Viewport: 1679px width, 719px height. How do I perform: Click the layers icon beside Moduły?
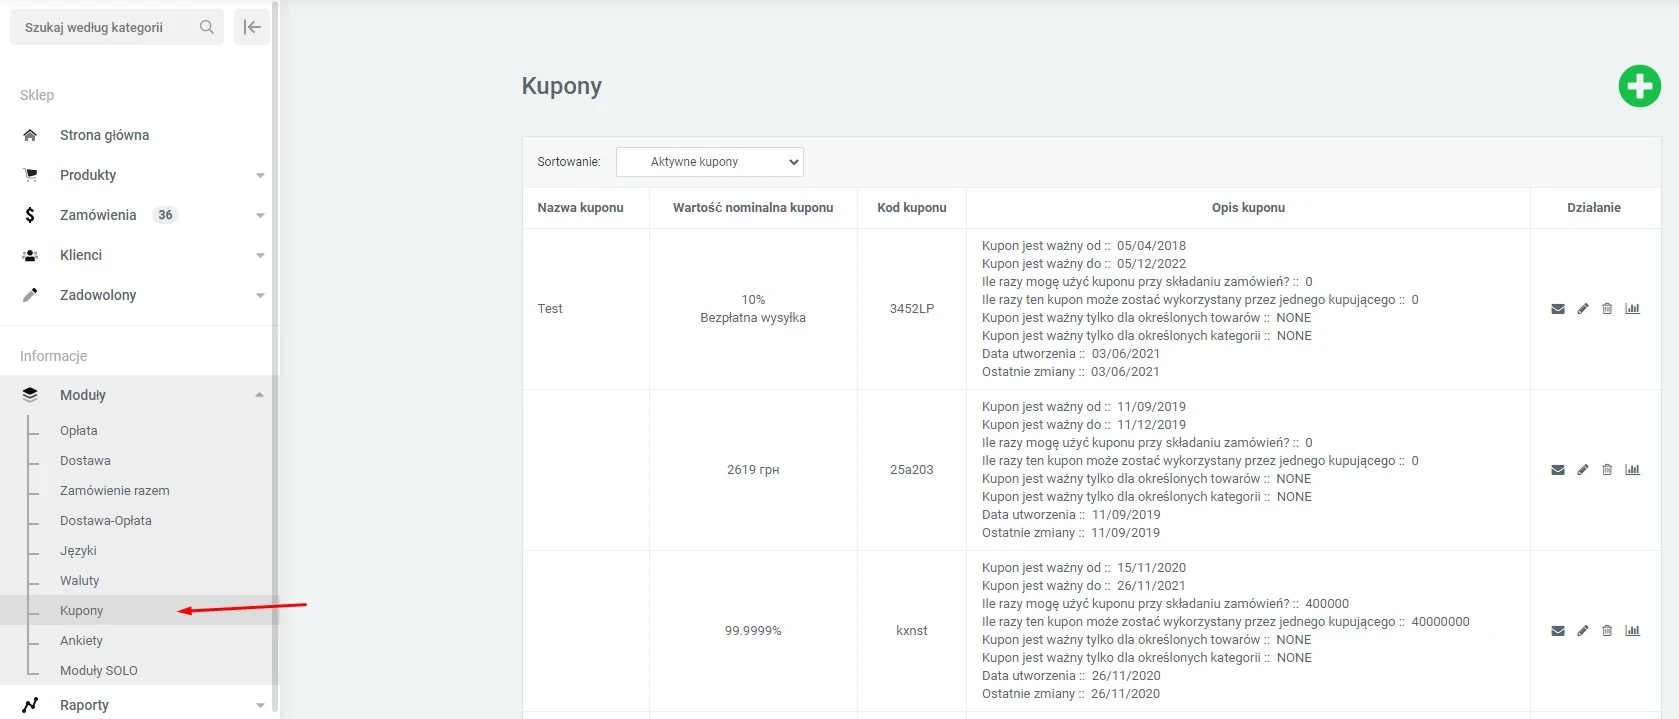30,395
